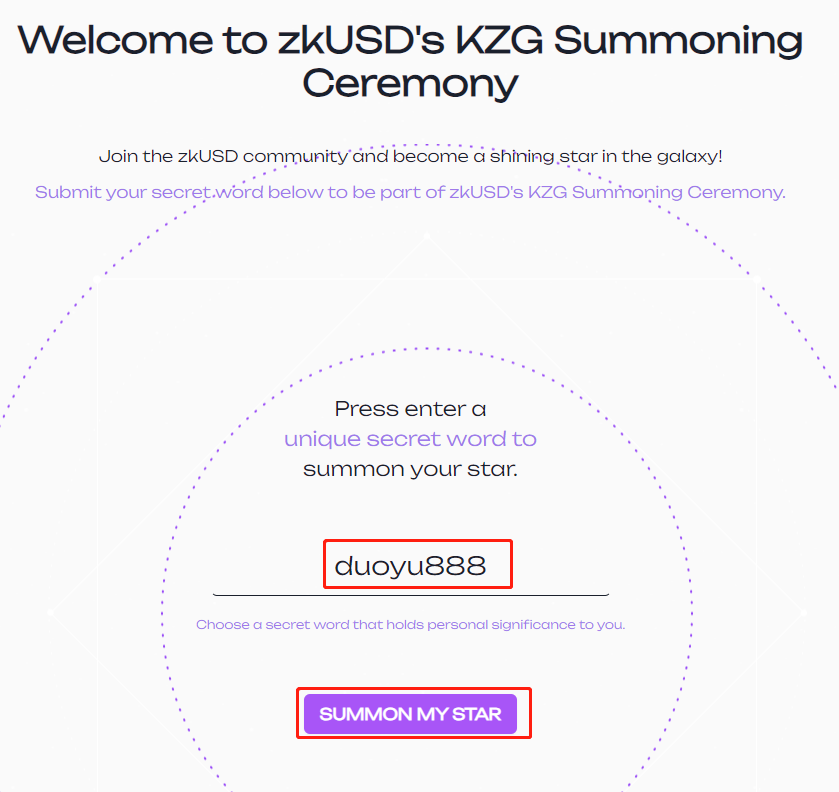Click the purple "unique secret word to" text
This screenshot has width=839, height=792.
(410, 439)
